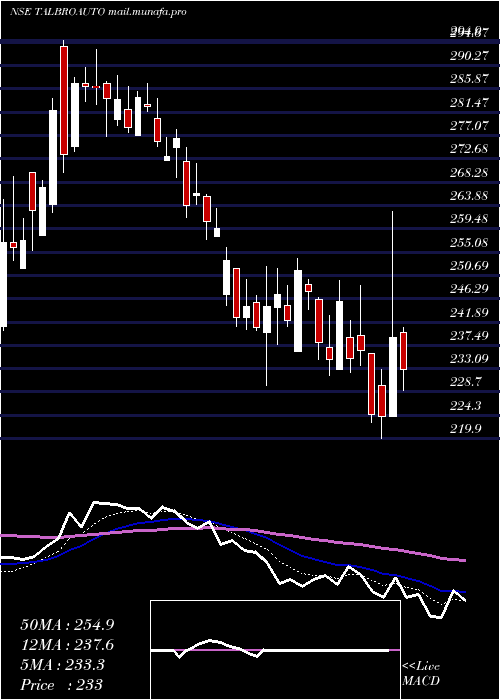Click the 250.69 price axis label

[x=469, y=266]
